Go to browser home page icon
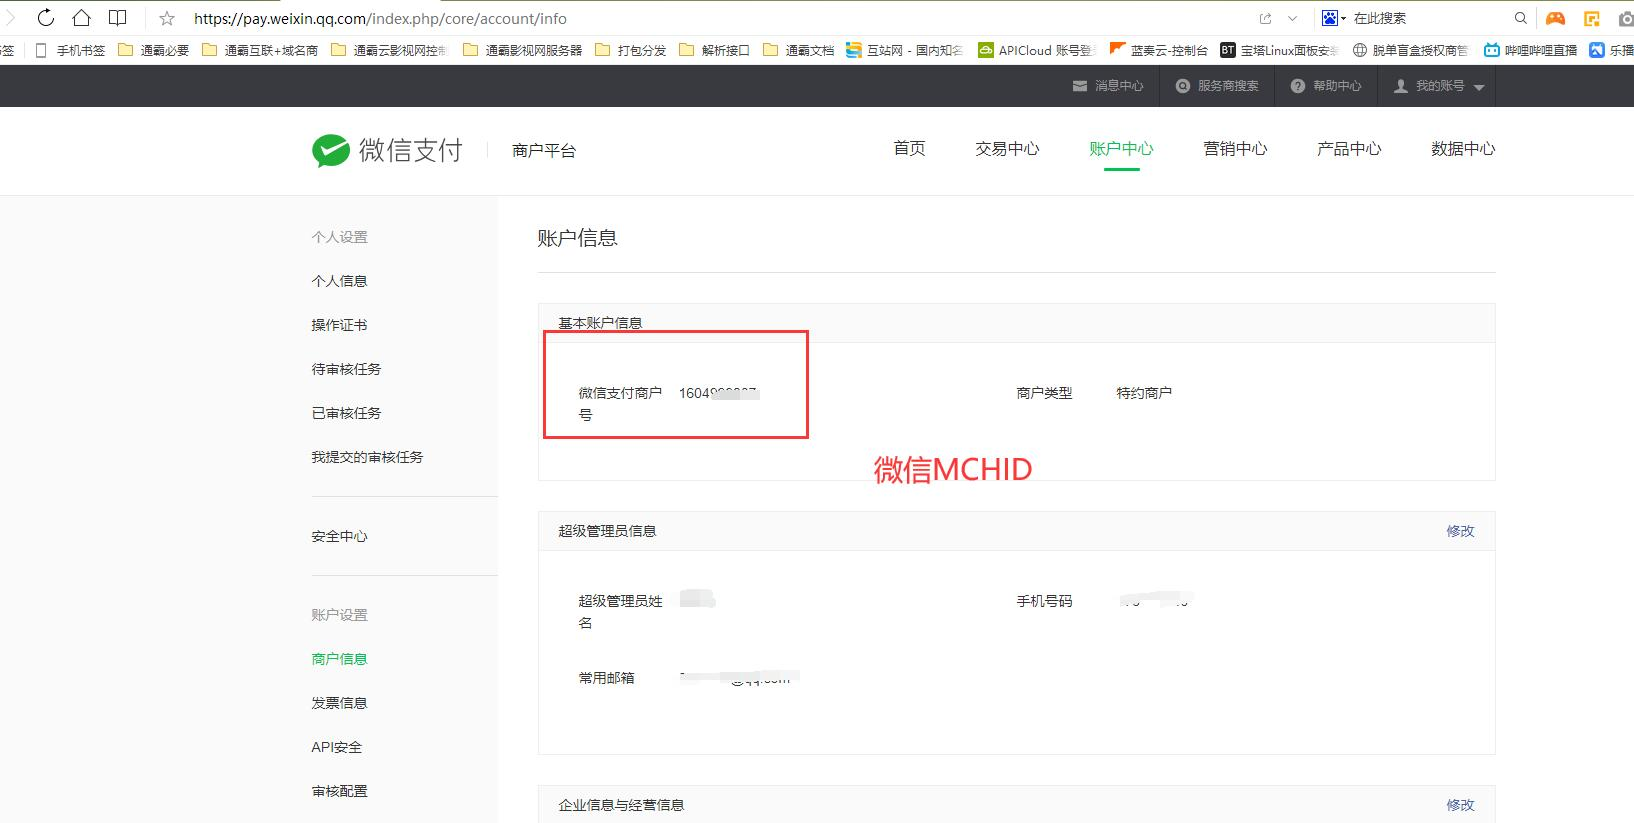Viewport: 1634px width, 823px height. [x=81, y=18]
